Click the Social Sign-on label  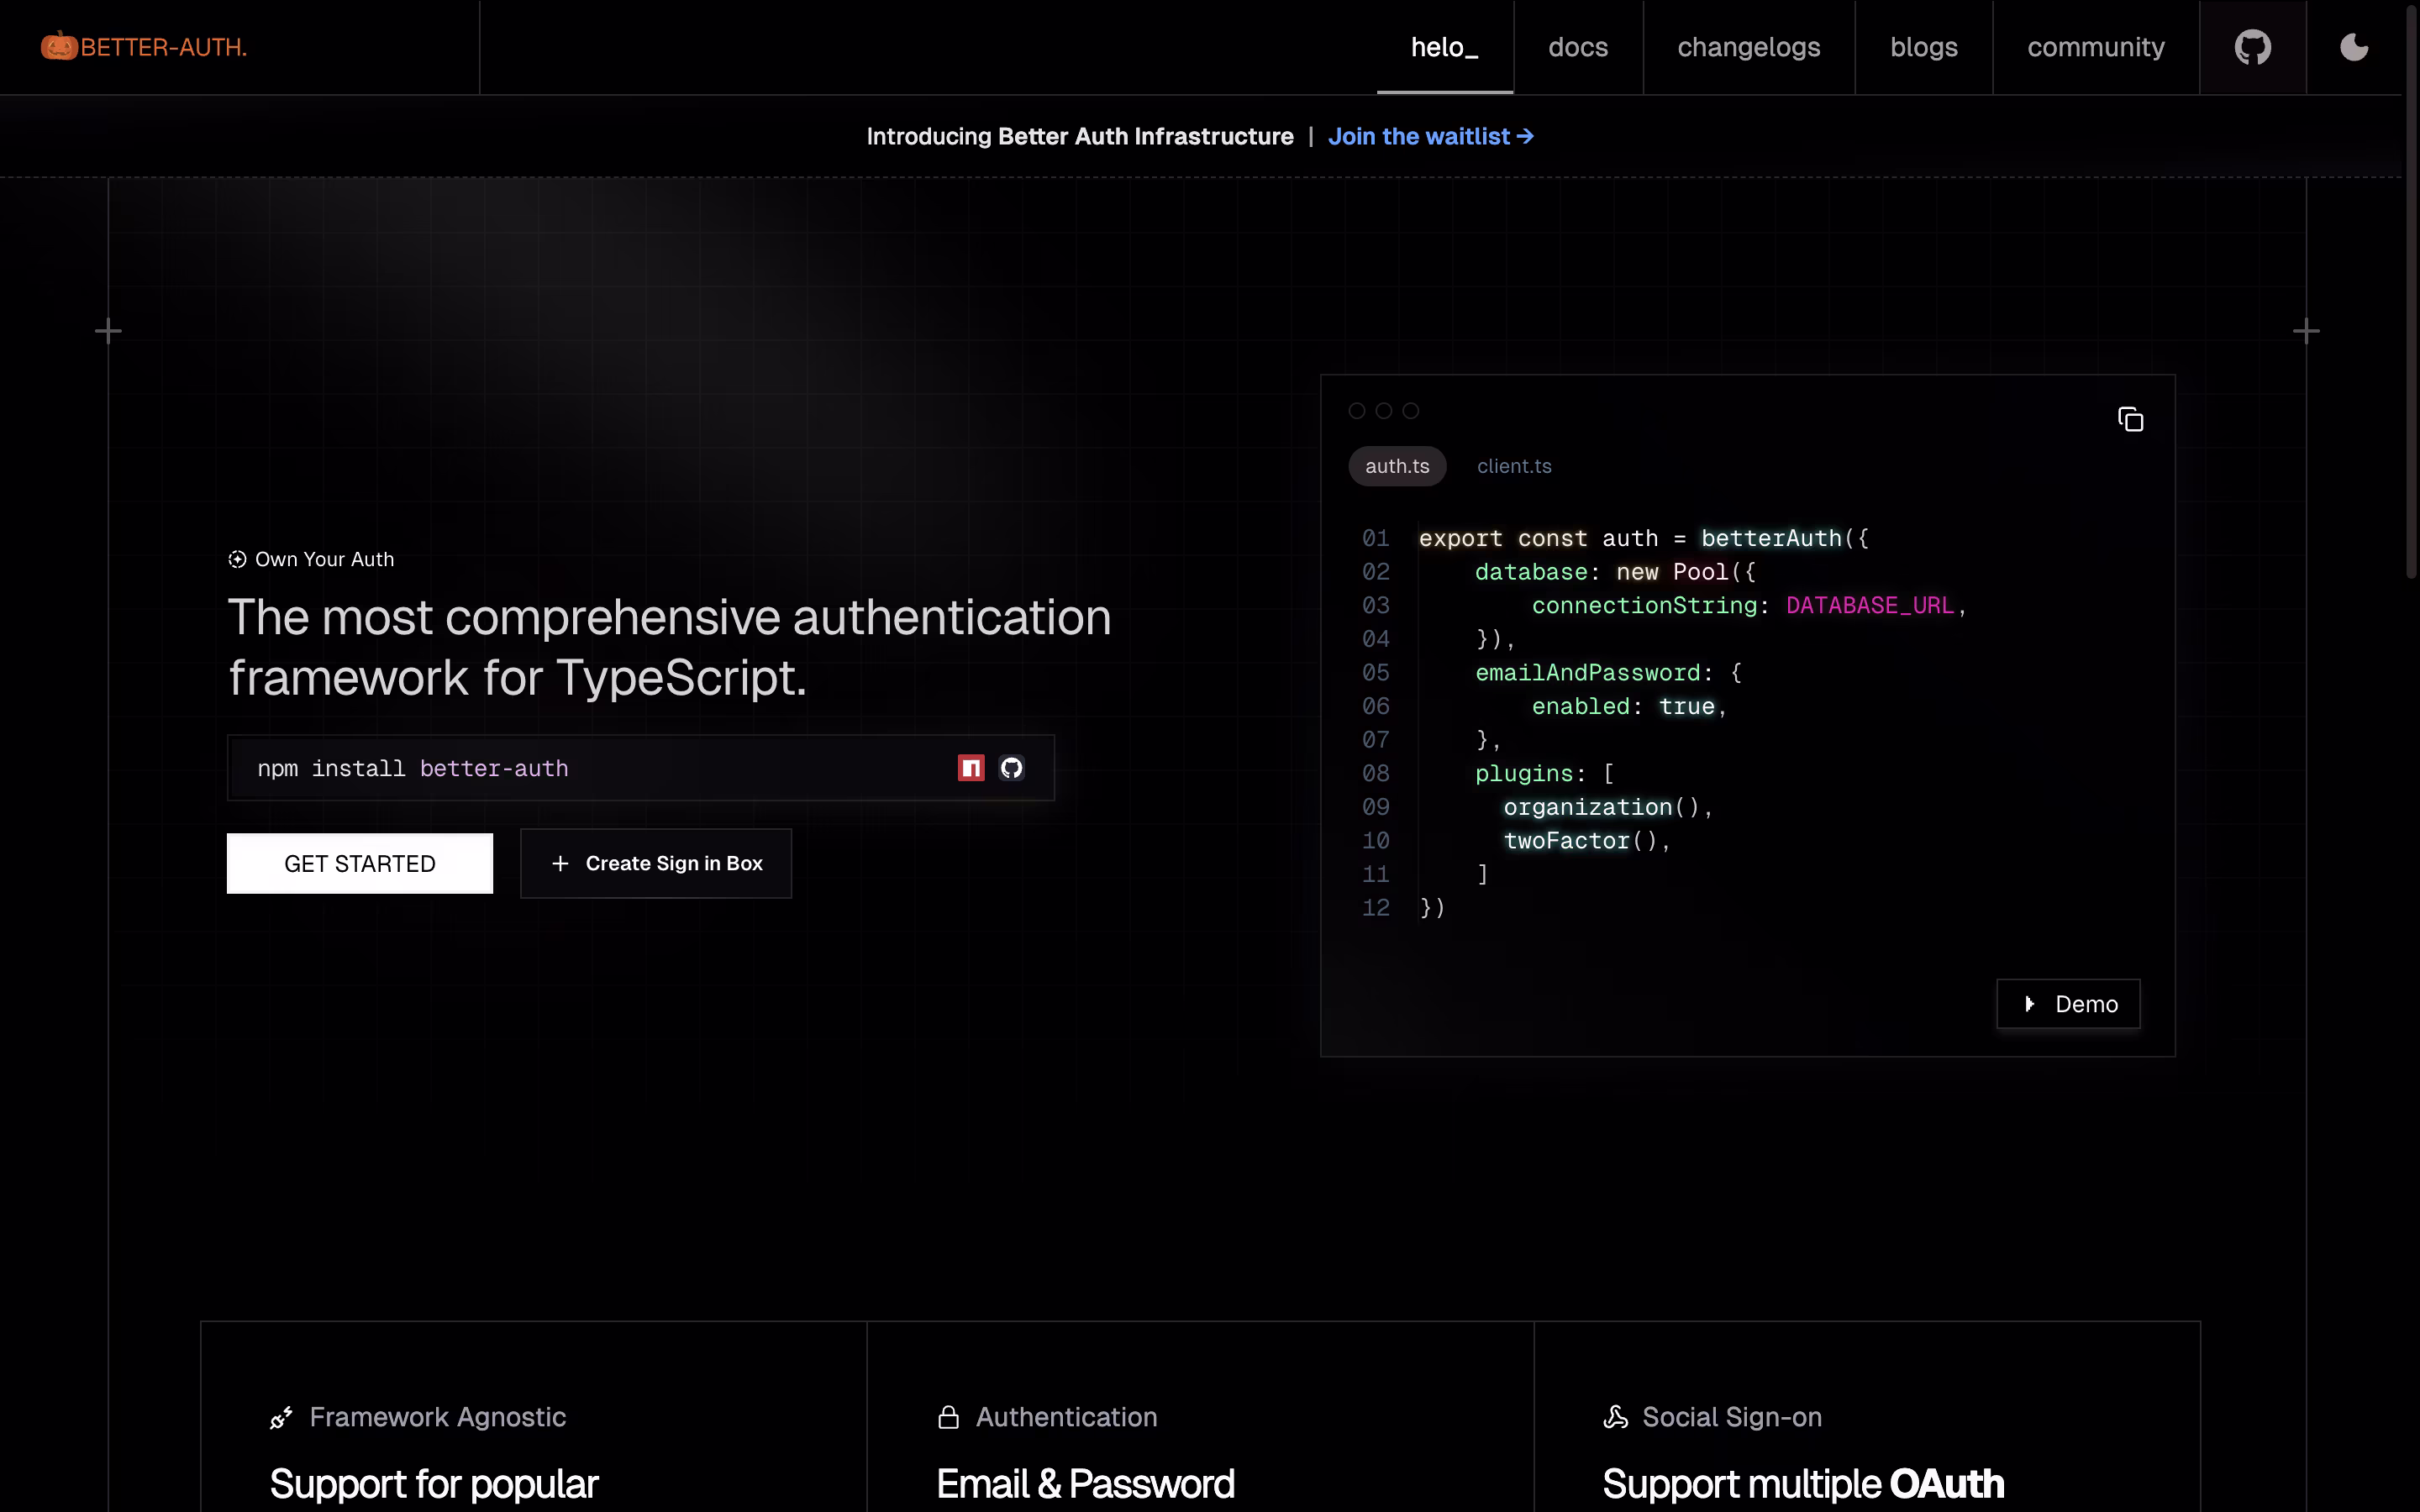point(1732,1417)
